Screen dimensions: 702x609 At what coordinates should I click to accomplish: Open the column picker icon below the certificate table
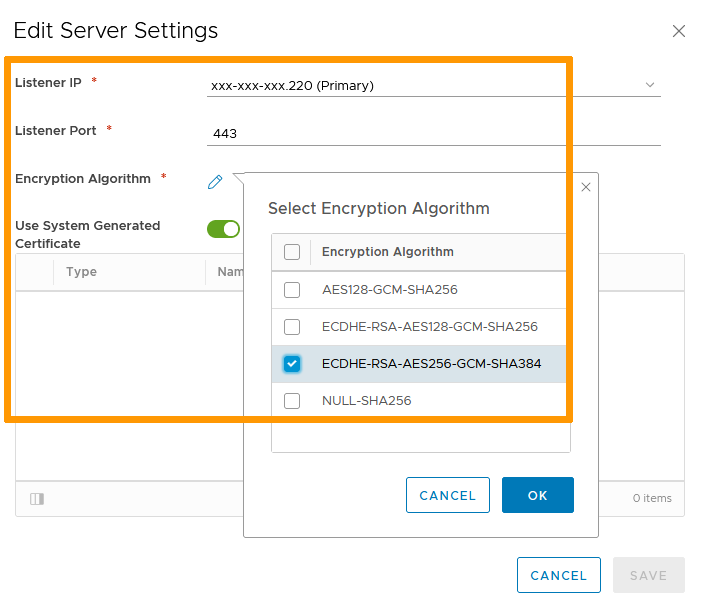pyautogui.click(x=37, y=498)
